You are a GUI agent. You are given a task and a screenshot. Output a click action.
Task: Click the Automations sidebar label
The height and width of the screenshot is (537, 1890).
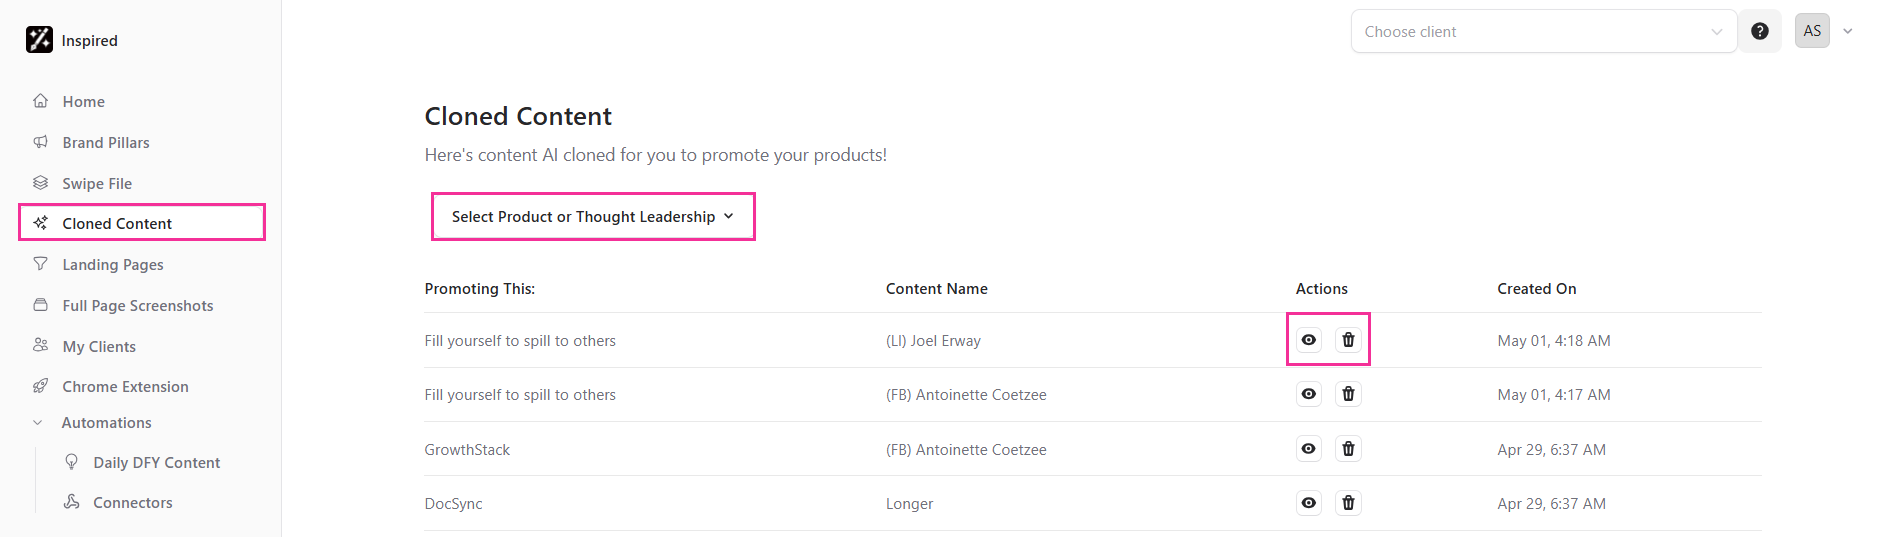107,423
